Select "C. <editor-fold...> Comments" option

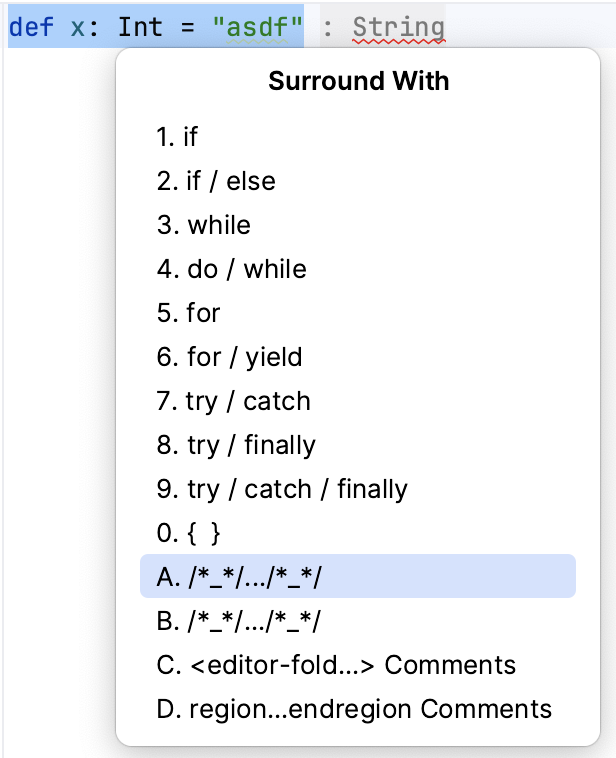coord(336,665)
